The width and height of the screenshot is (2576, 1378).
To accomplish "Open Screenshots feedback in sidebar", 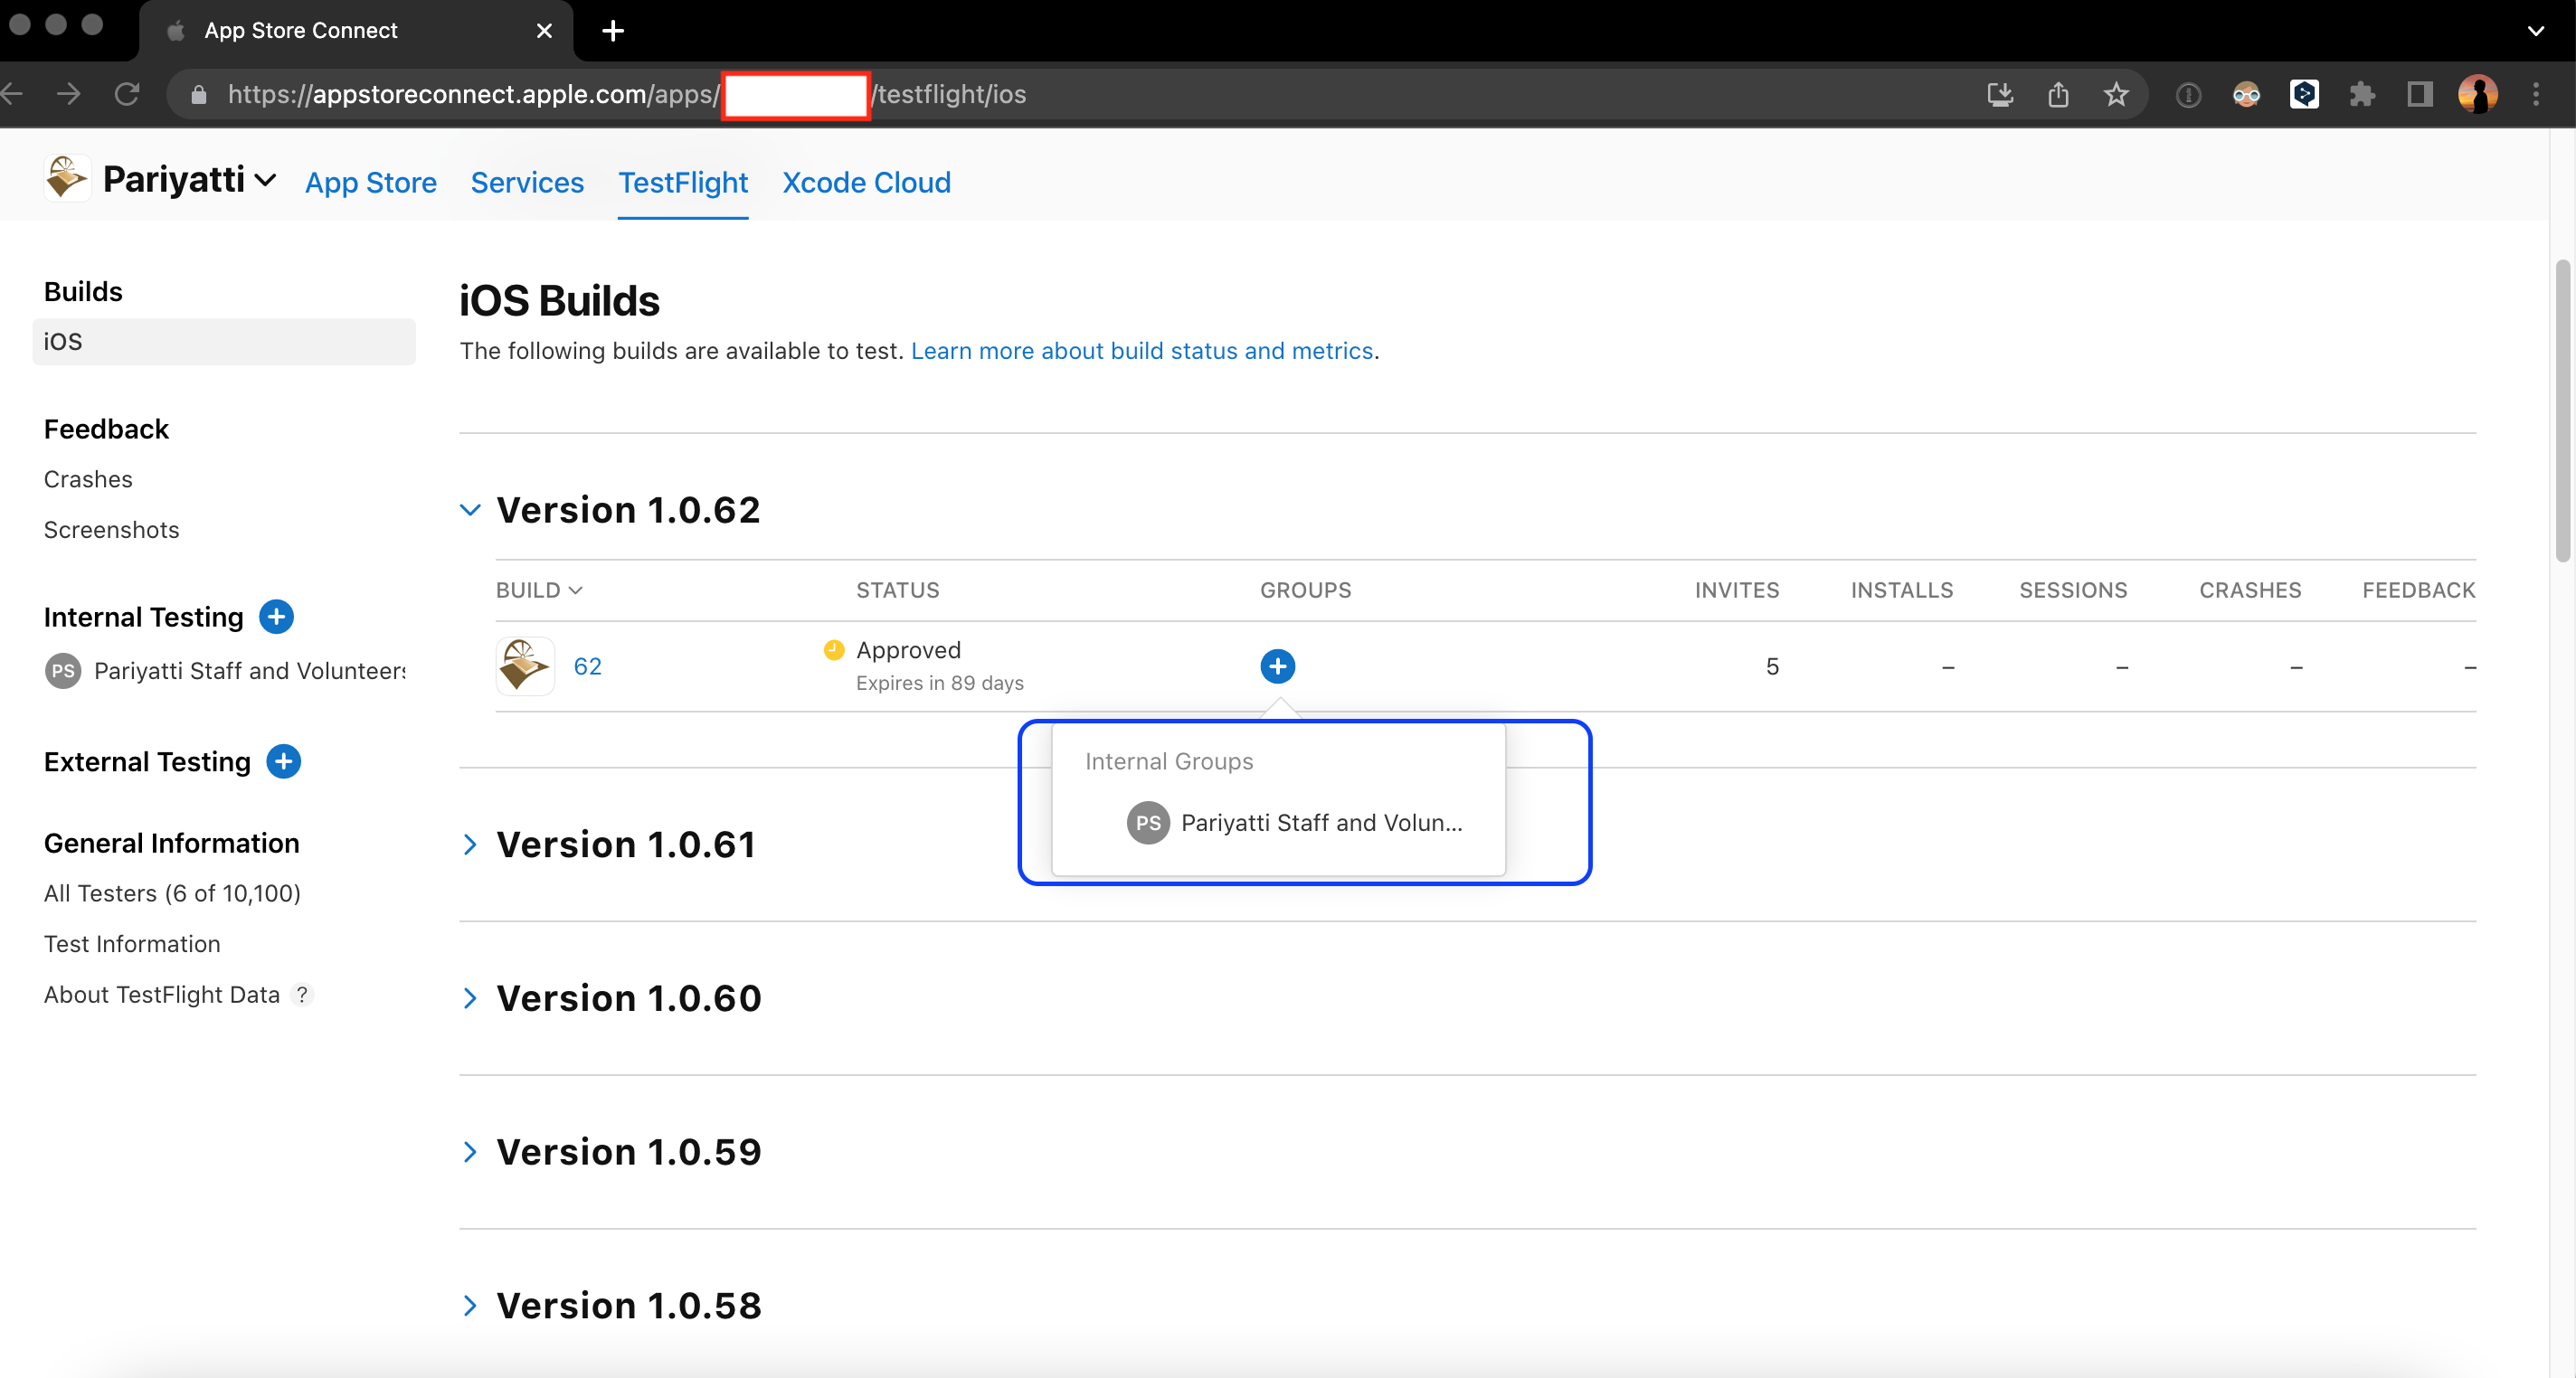I will point(112,530).
